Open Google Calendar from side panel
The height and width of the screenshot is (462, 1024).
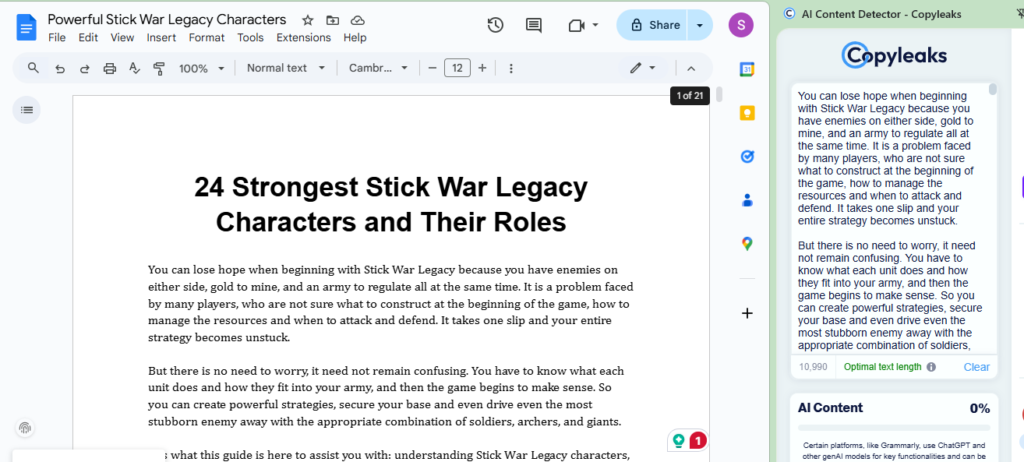pos(747,69)
